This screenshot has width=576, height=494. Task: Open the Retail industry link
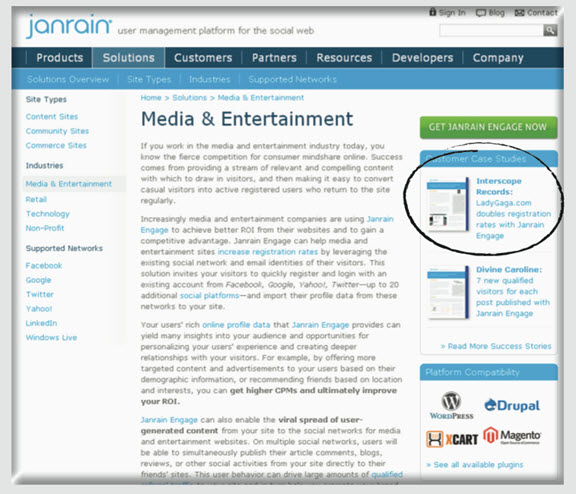click(36, 199)
